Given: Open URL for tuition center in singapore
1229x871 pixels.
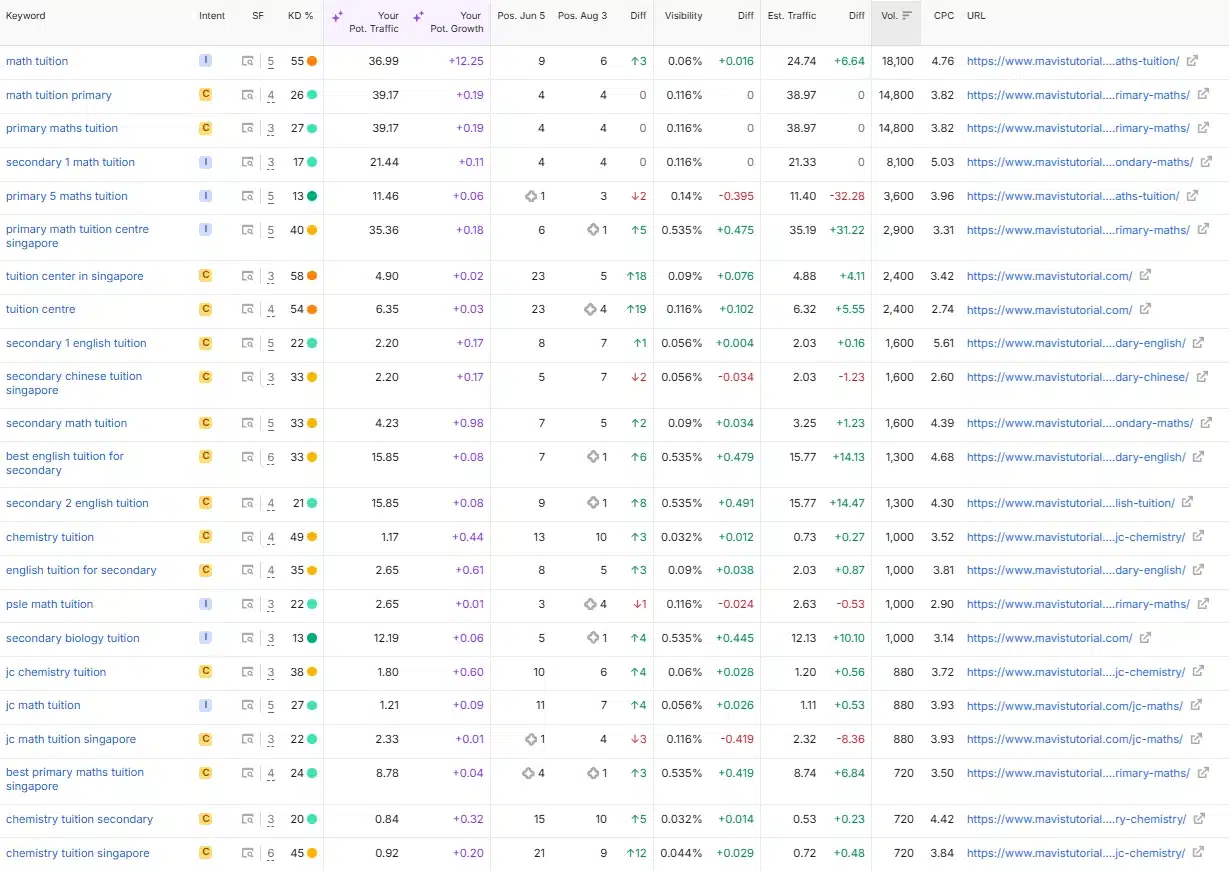Looking at the screenshot, I should coord(1049,276).
